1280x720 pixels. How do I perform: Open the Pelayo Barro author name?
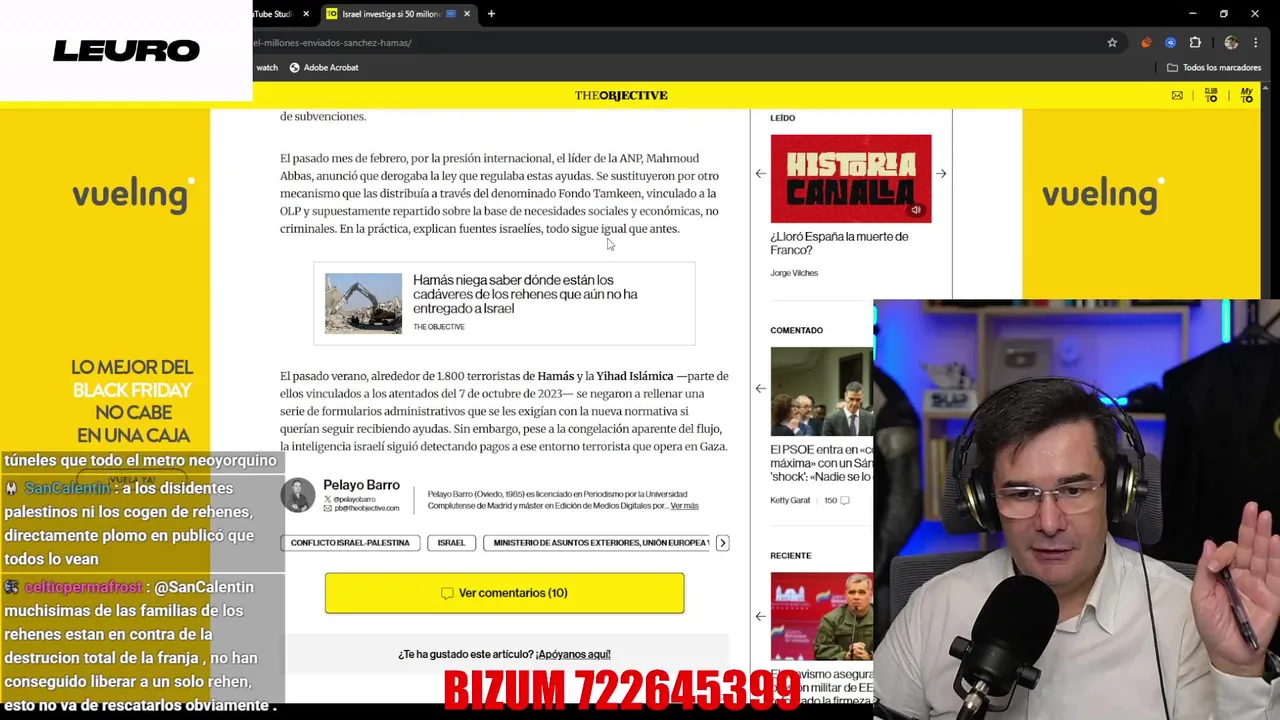[361, 485]
